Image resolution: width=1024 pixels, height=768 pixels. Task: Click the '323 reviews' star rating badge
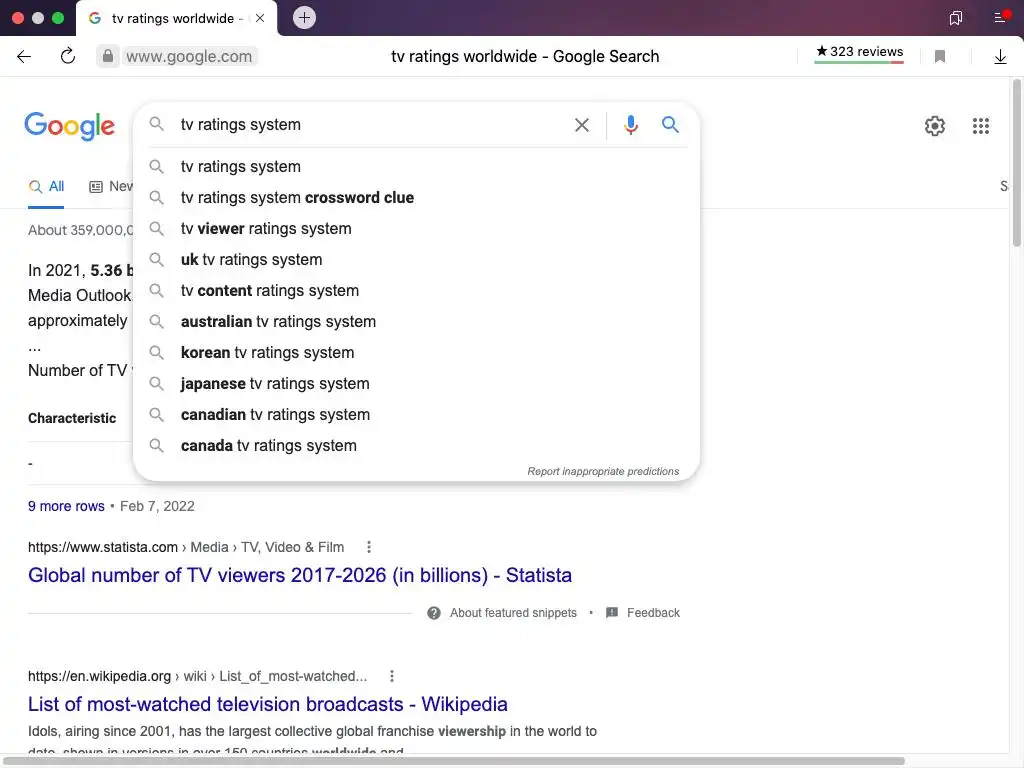pyautogui.click(x=859, y=52)
